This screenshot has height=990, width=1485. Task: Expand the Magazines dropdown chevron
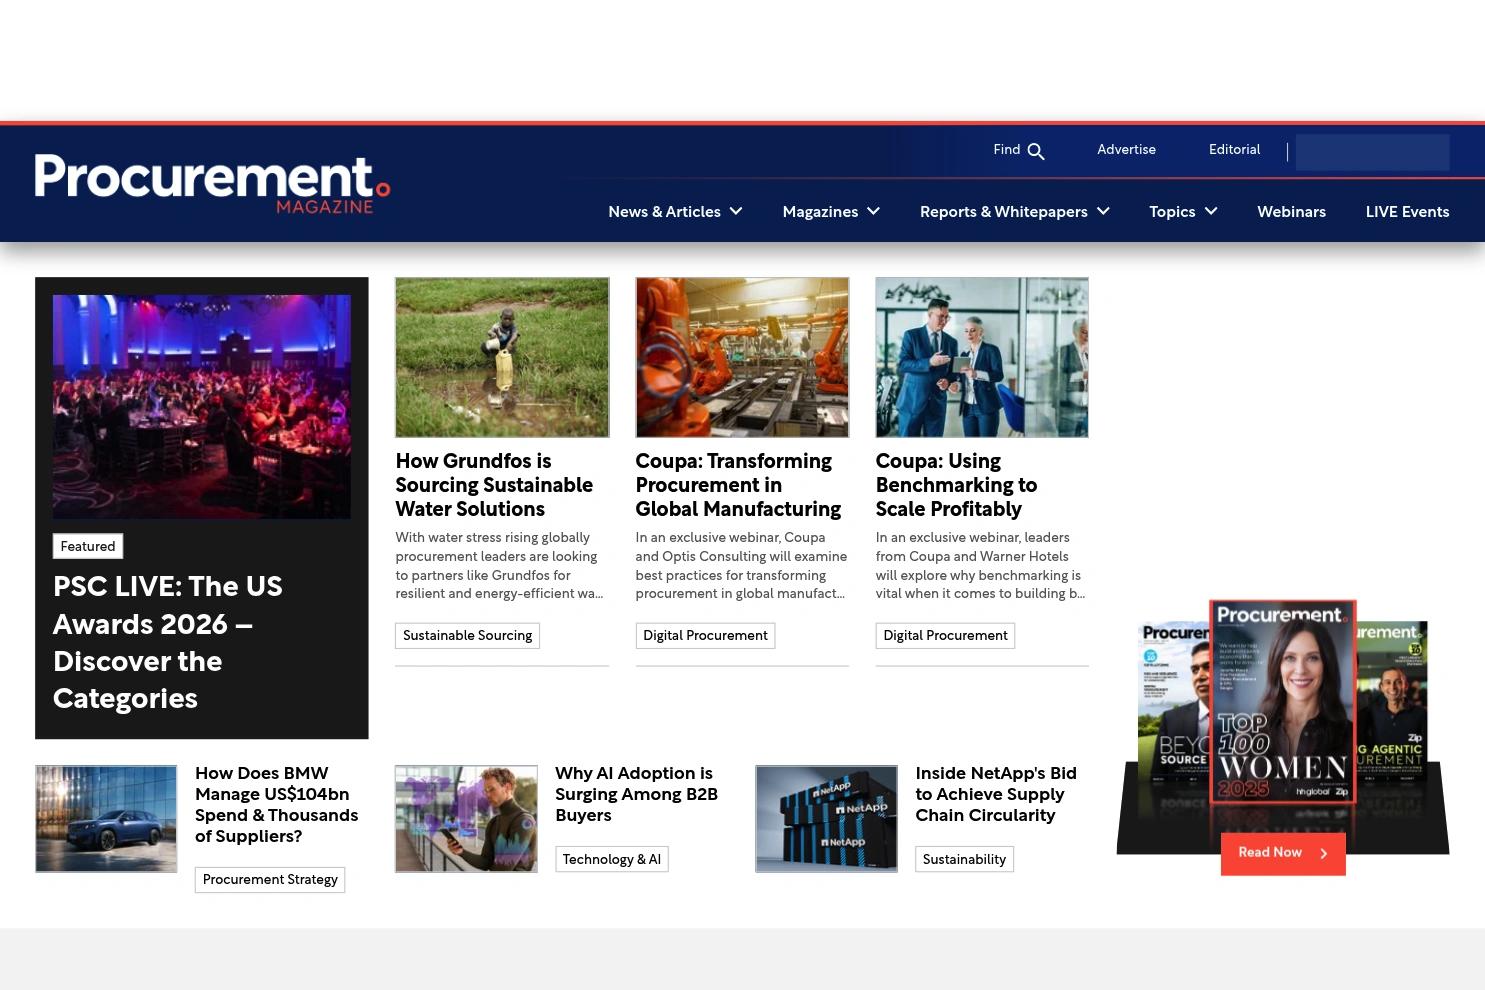[x=873, y=211]
